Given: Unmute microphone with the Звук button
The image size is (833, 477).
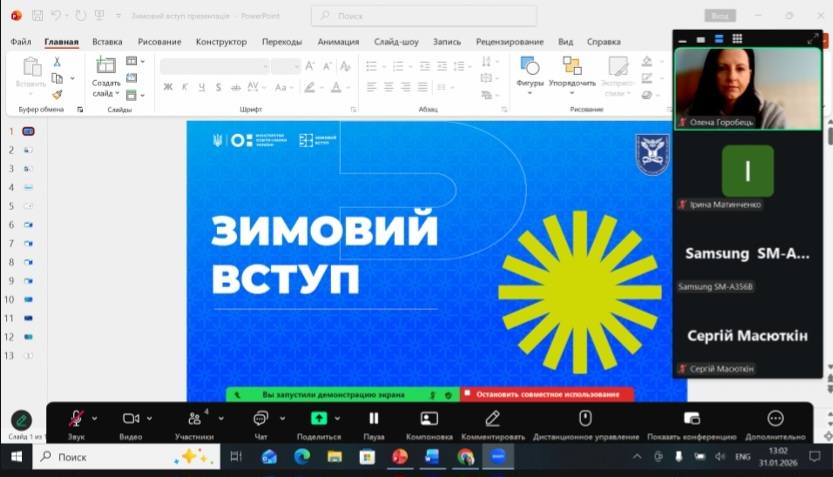Looking at the screenshot, I should [76, 418].
